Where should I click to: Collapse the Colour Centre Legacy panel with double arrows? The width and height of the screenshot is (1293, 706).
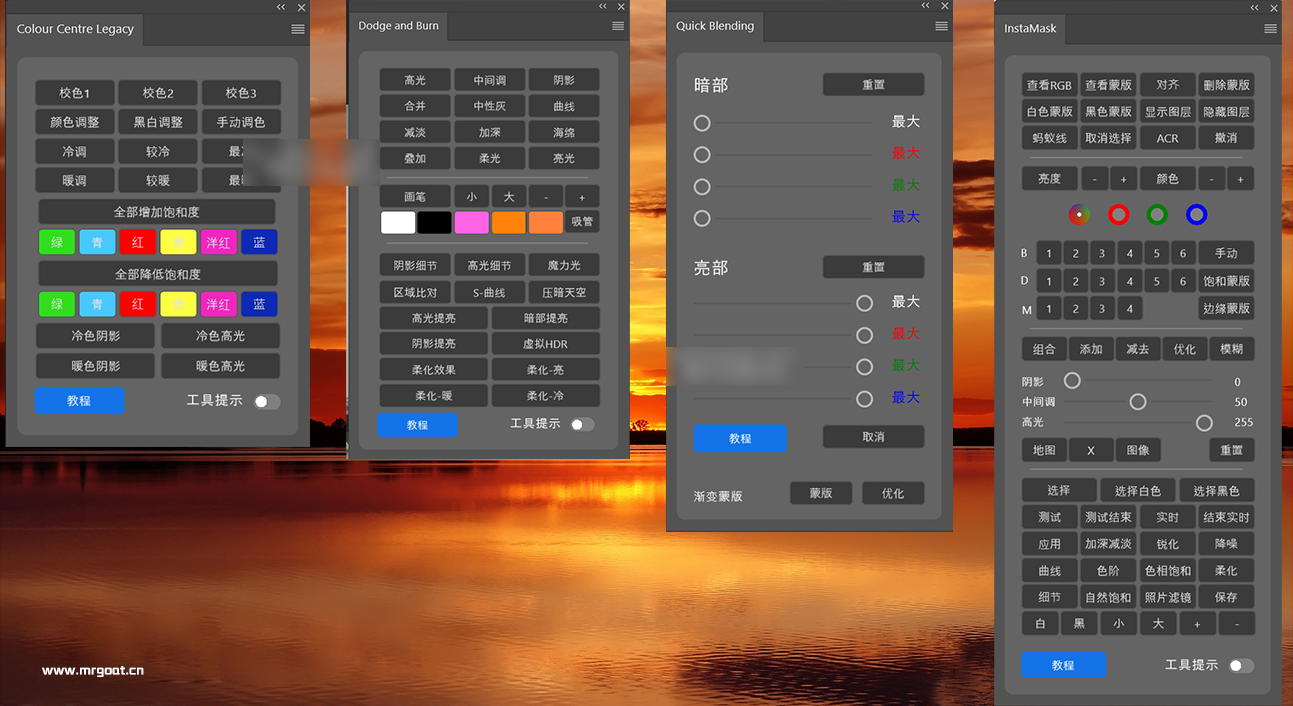coord(282,8)
